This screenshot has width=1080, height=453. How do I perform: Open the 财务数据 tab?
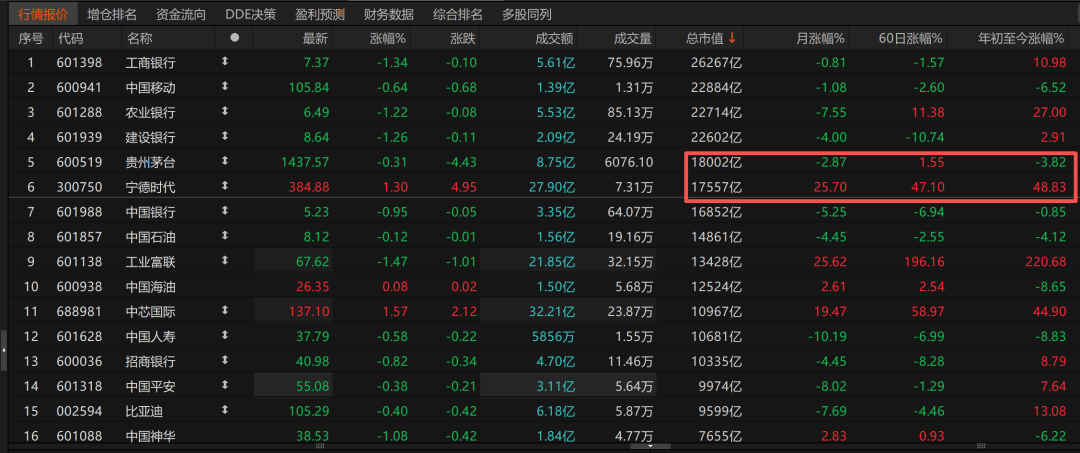(388, 14)
